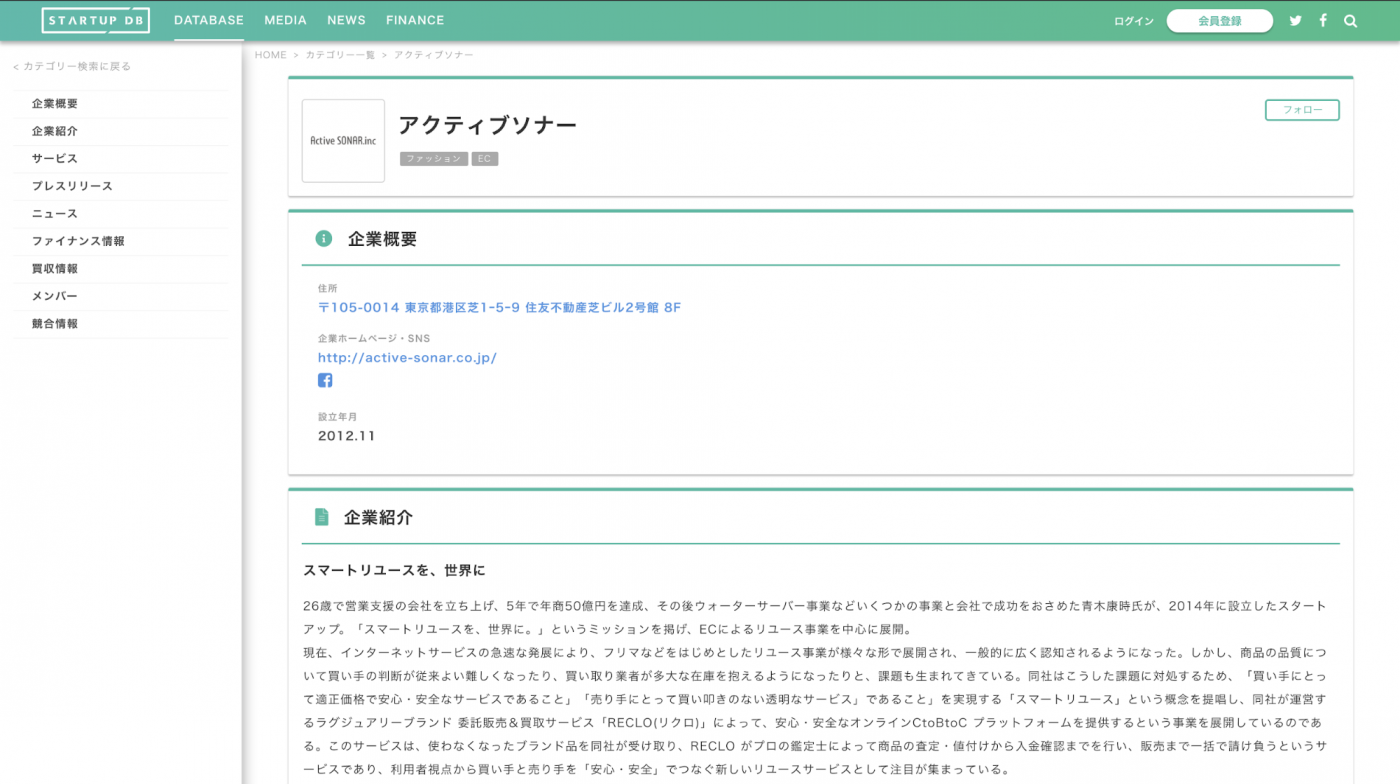Image resolution: width=1400 pixels, height=784 pixels.
Task: Open Twitter icon in header
Action: pos(1296,20)
